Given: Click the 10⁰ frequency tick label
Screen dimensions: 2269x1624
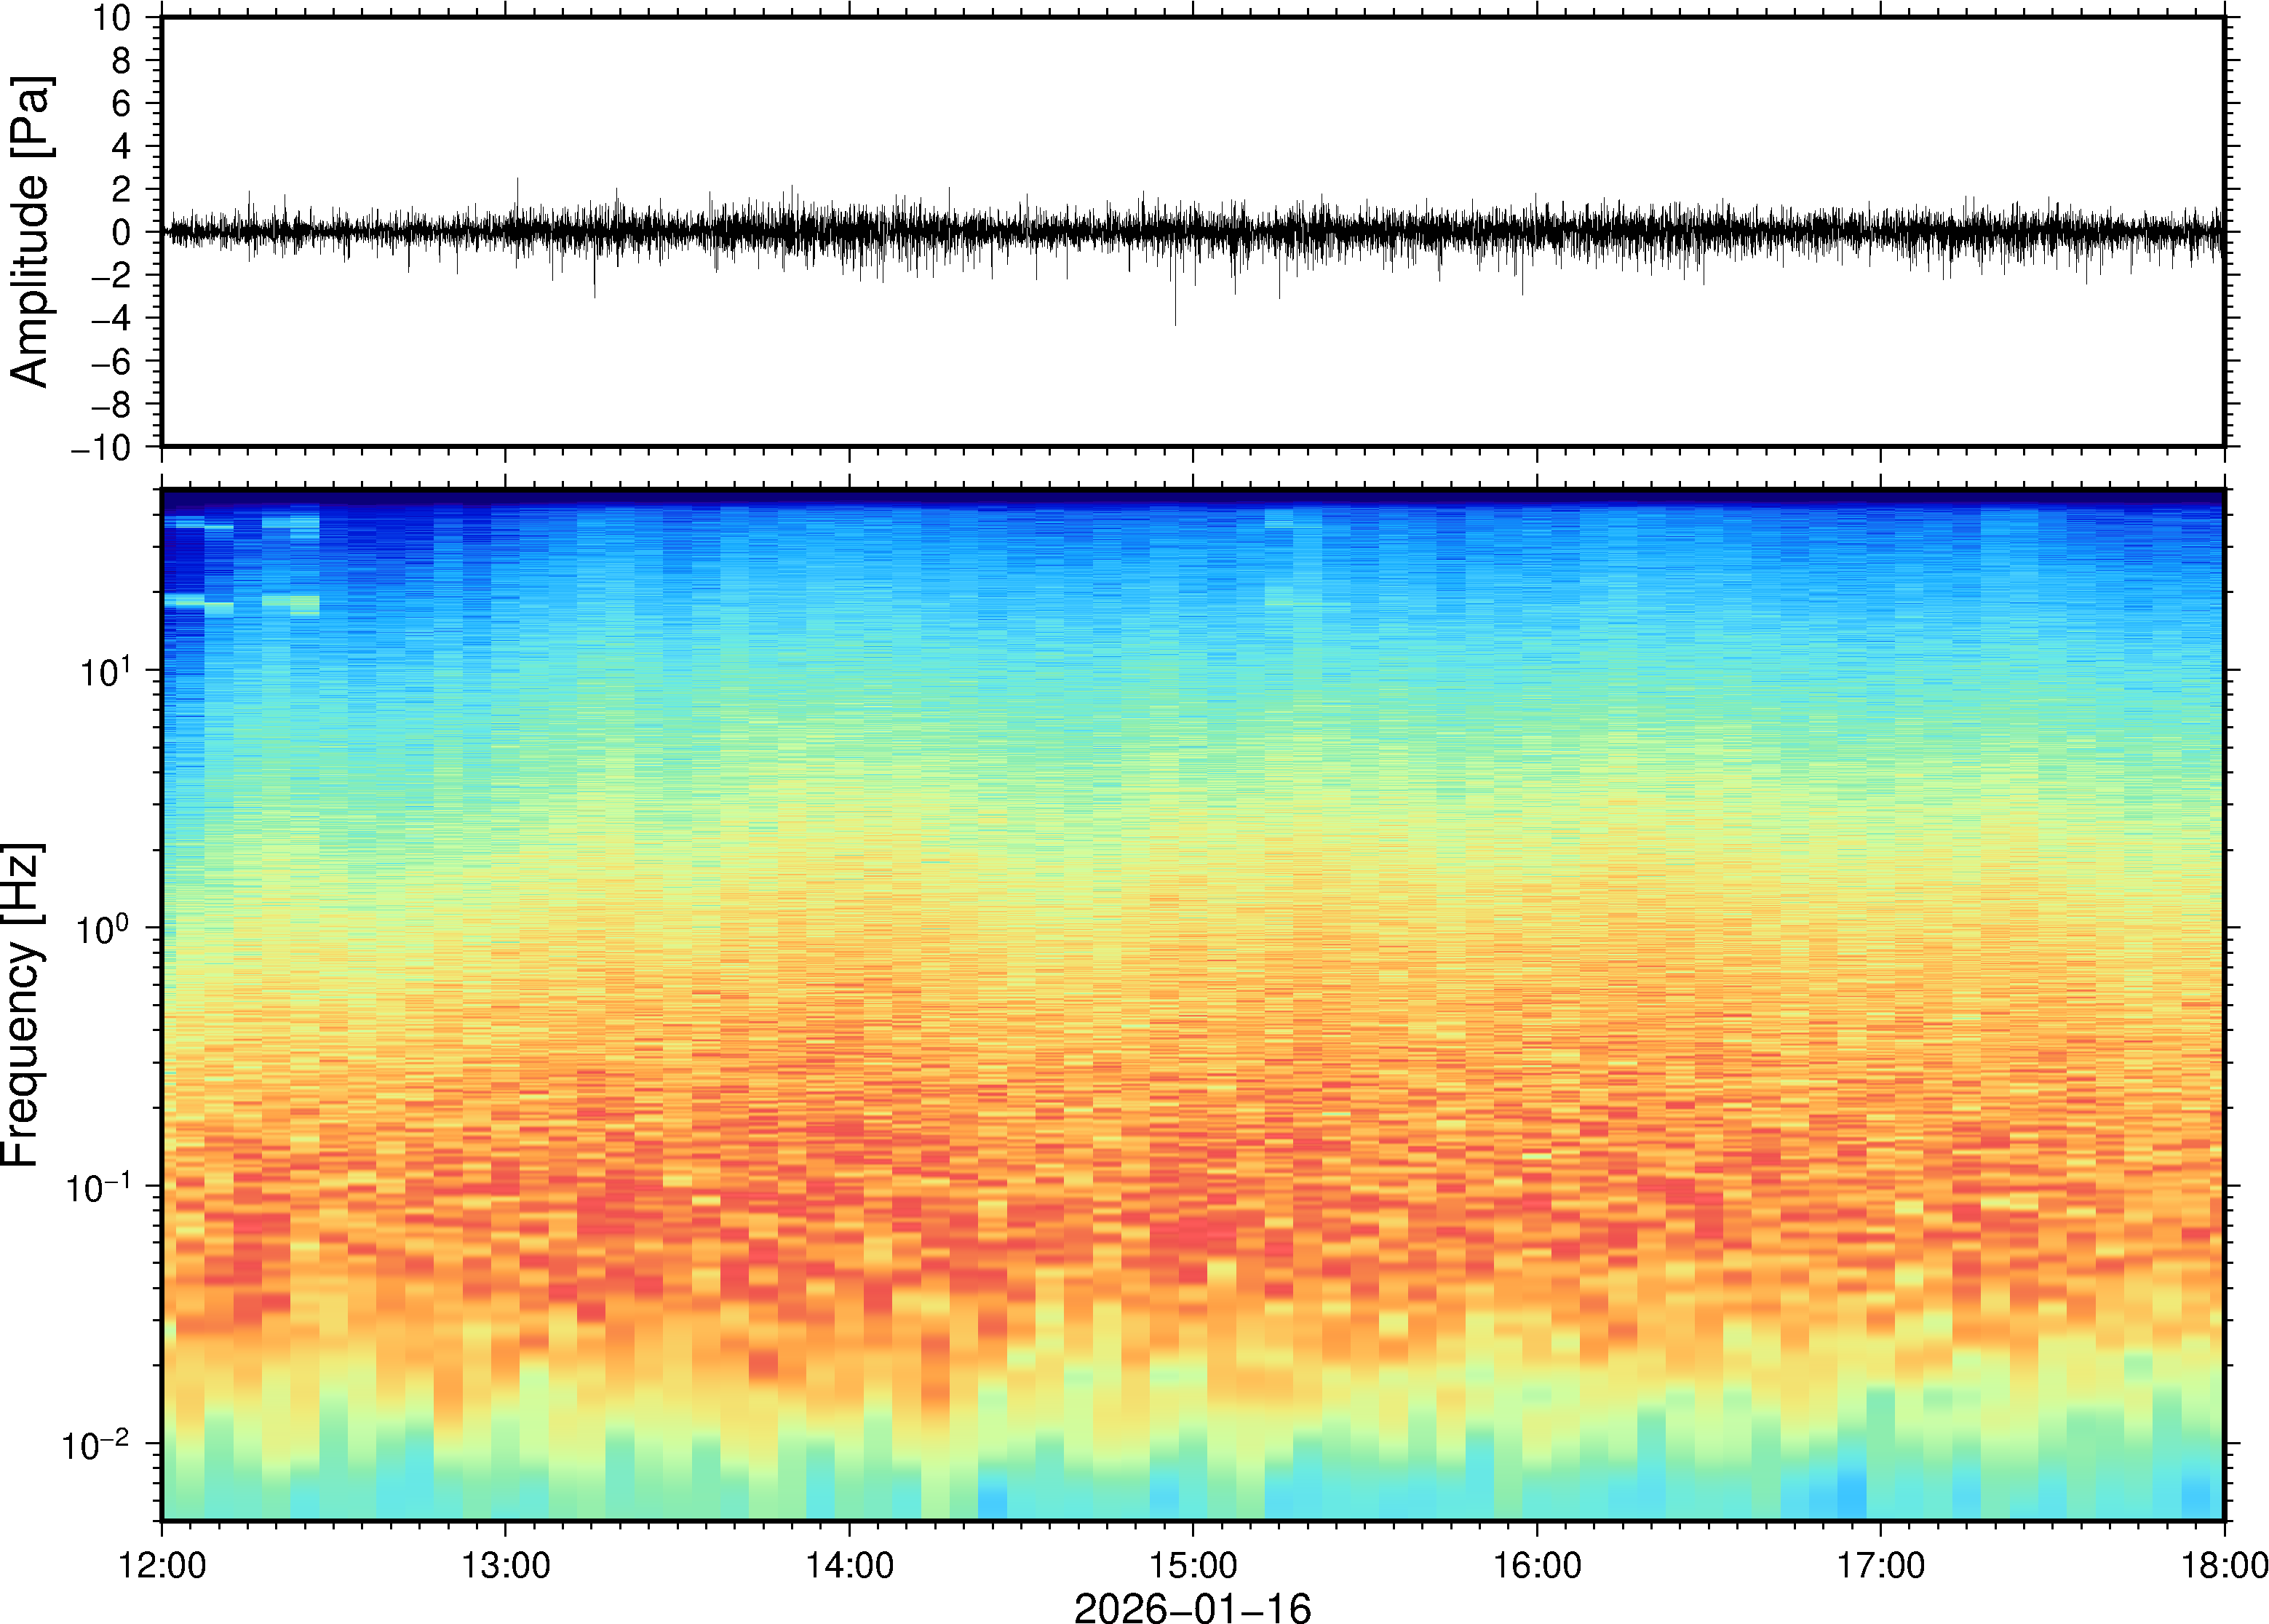Looking at the screenshot, I should pos(105,929).
